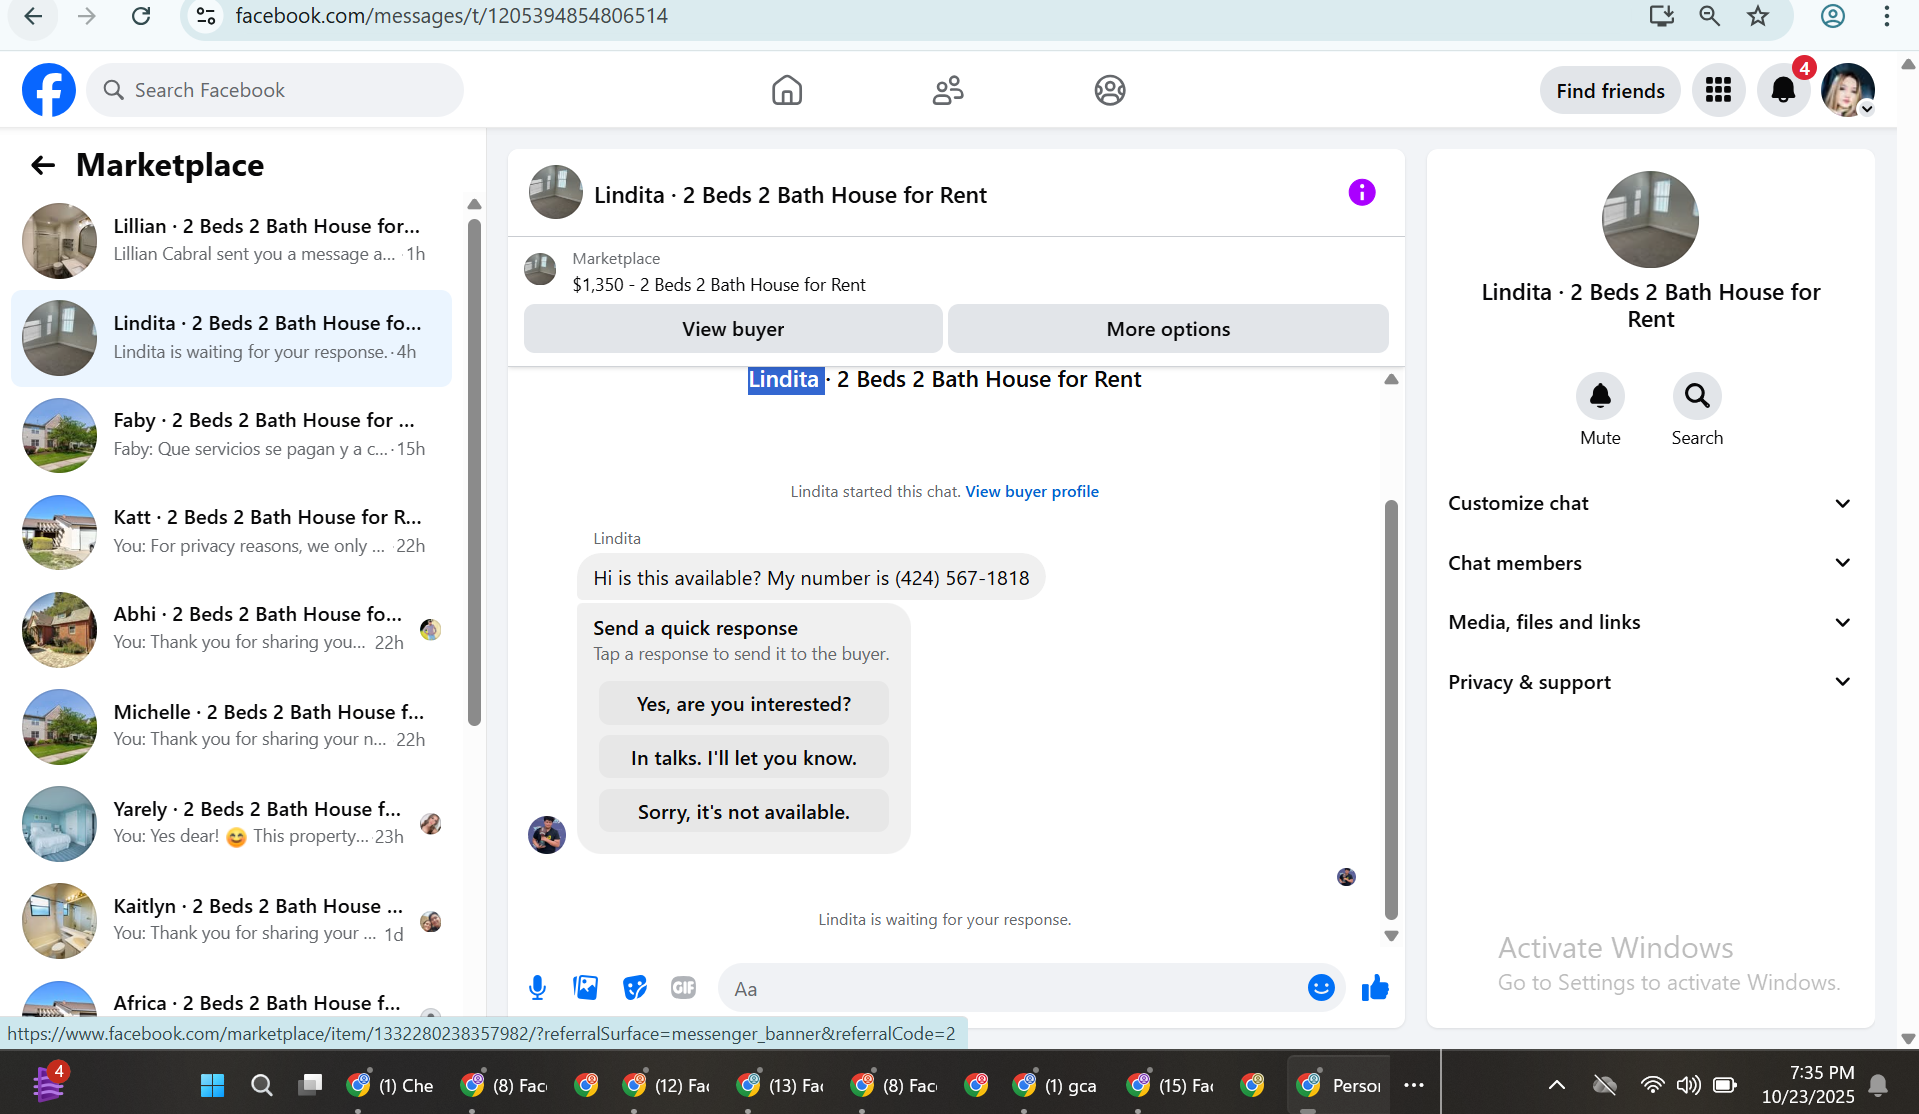Expand the Chat members section
The image size is (1919, 1114).
1650,563
